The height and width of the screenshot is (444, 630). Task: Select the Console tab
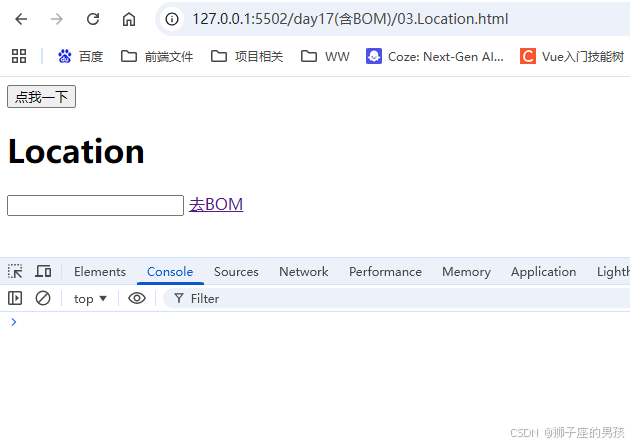[170, 272]
